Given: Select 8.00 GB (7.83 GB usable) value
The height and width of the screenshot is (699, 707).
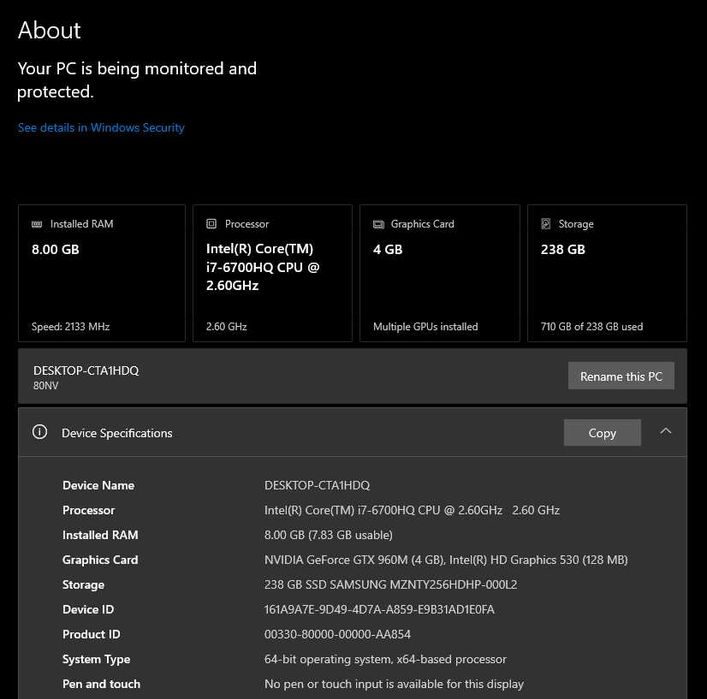Looking at the screenshot, I should [328, 535].
